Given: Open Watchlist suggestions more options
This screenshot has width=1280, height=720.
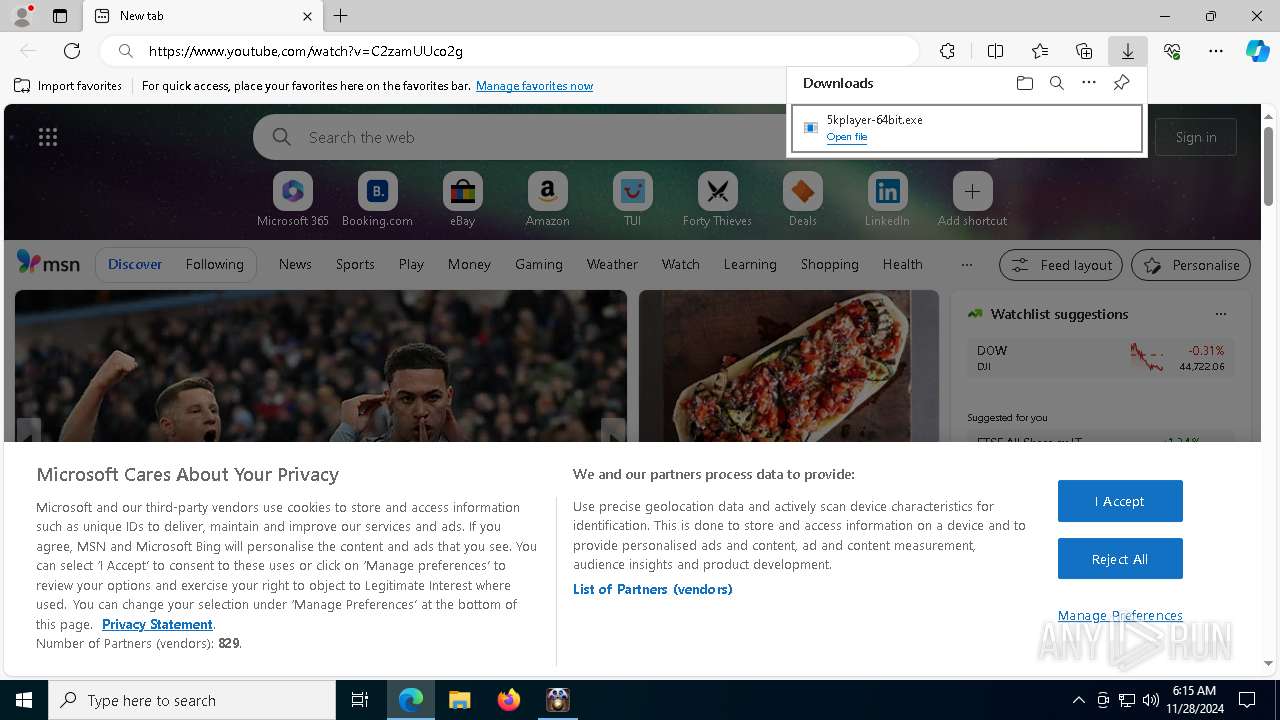Looking at the screenshot, I should (x=1221, y=314).
